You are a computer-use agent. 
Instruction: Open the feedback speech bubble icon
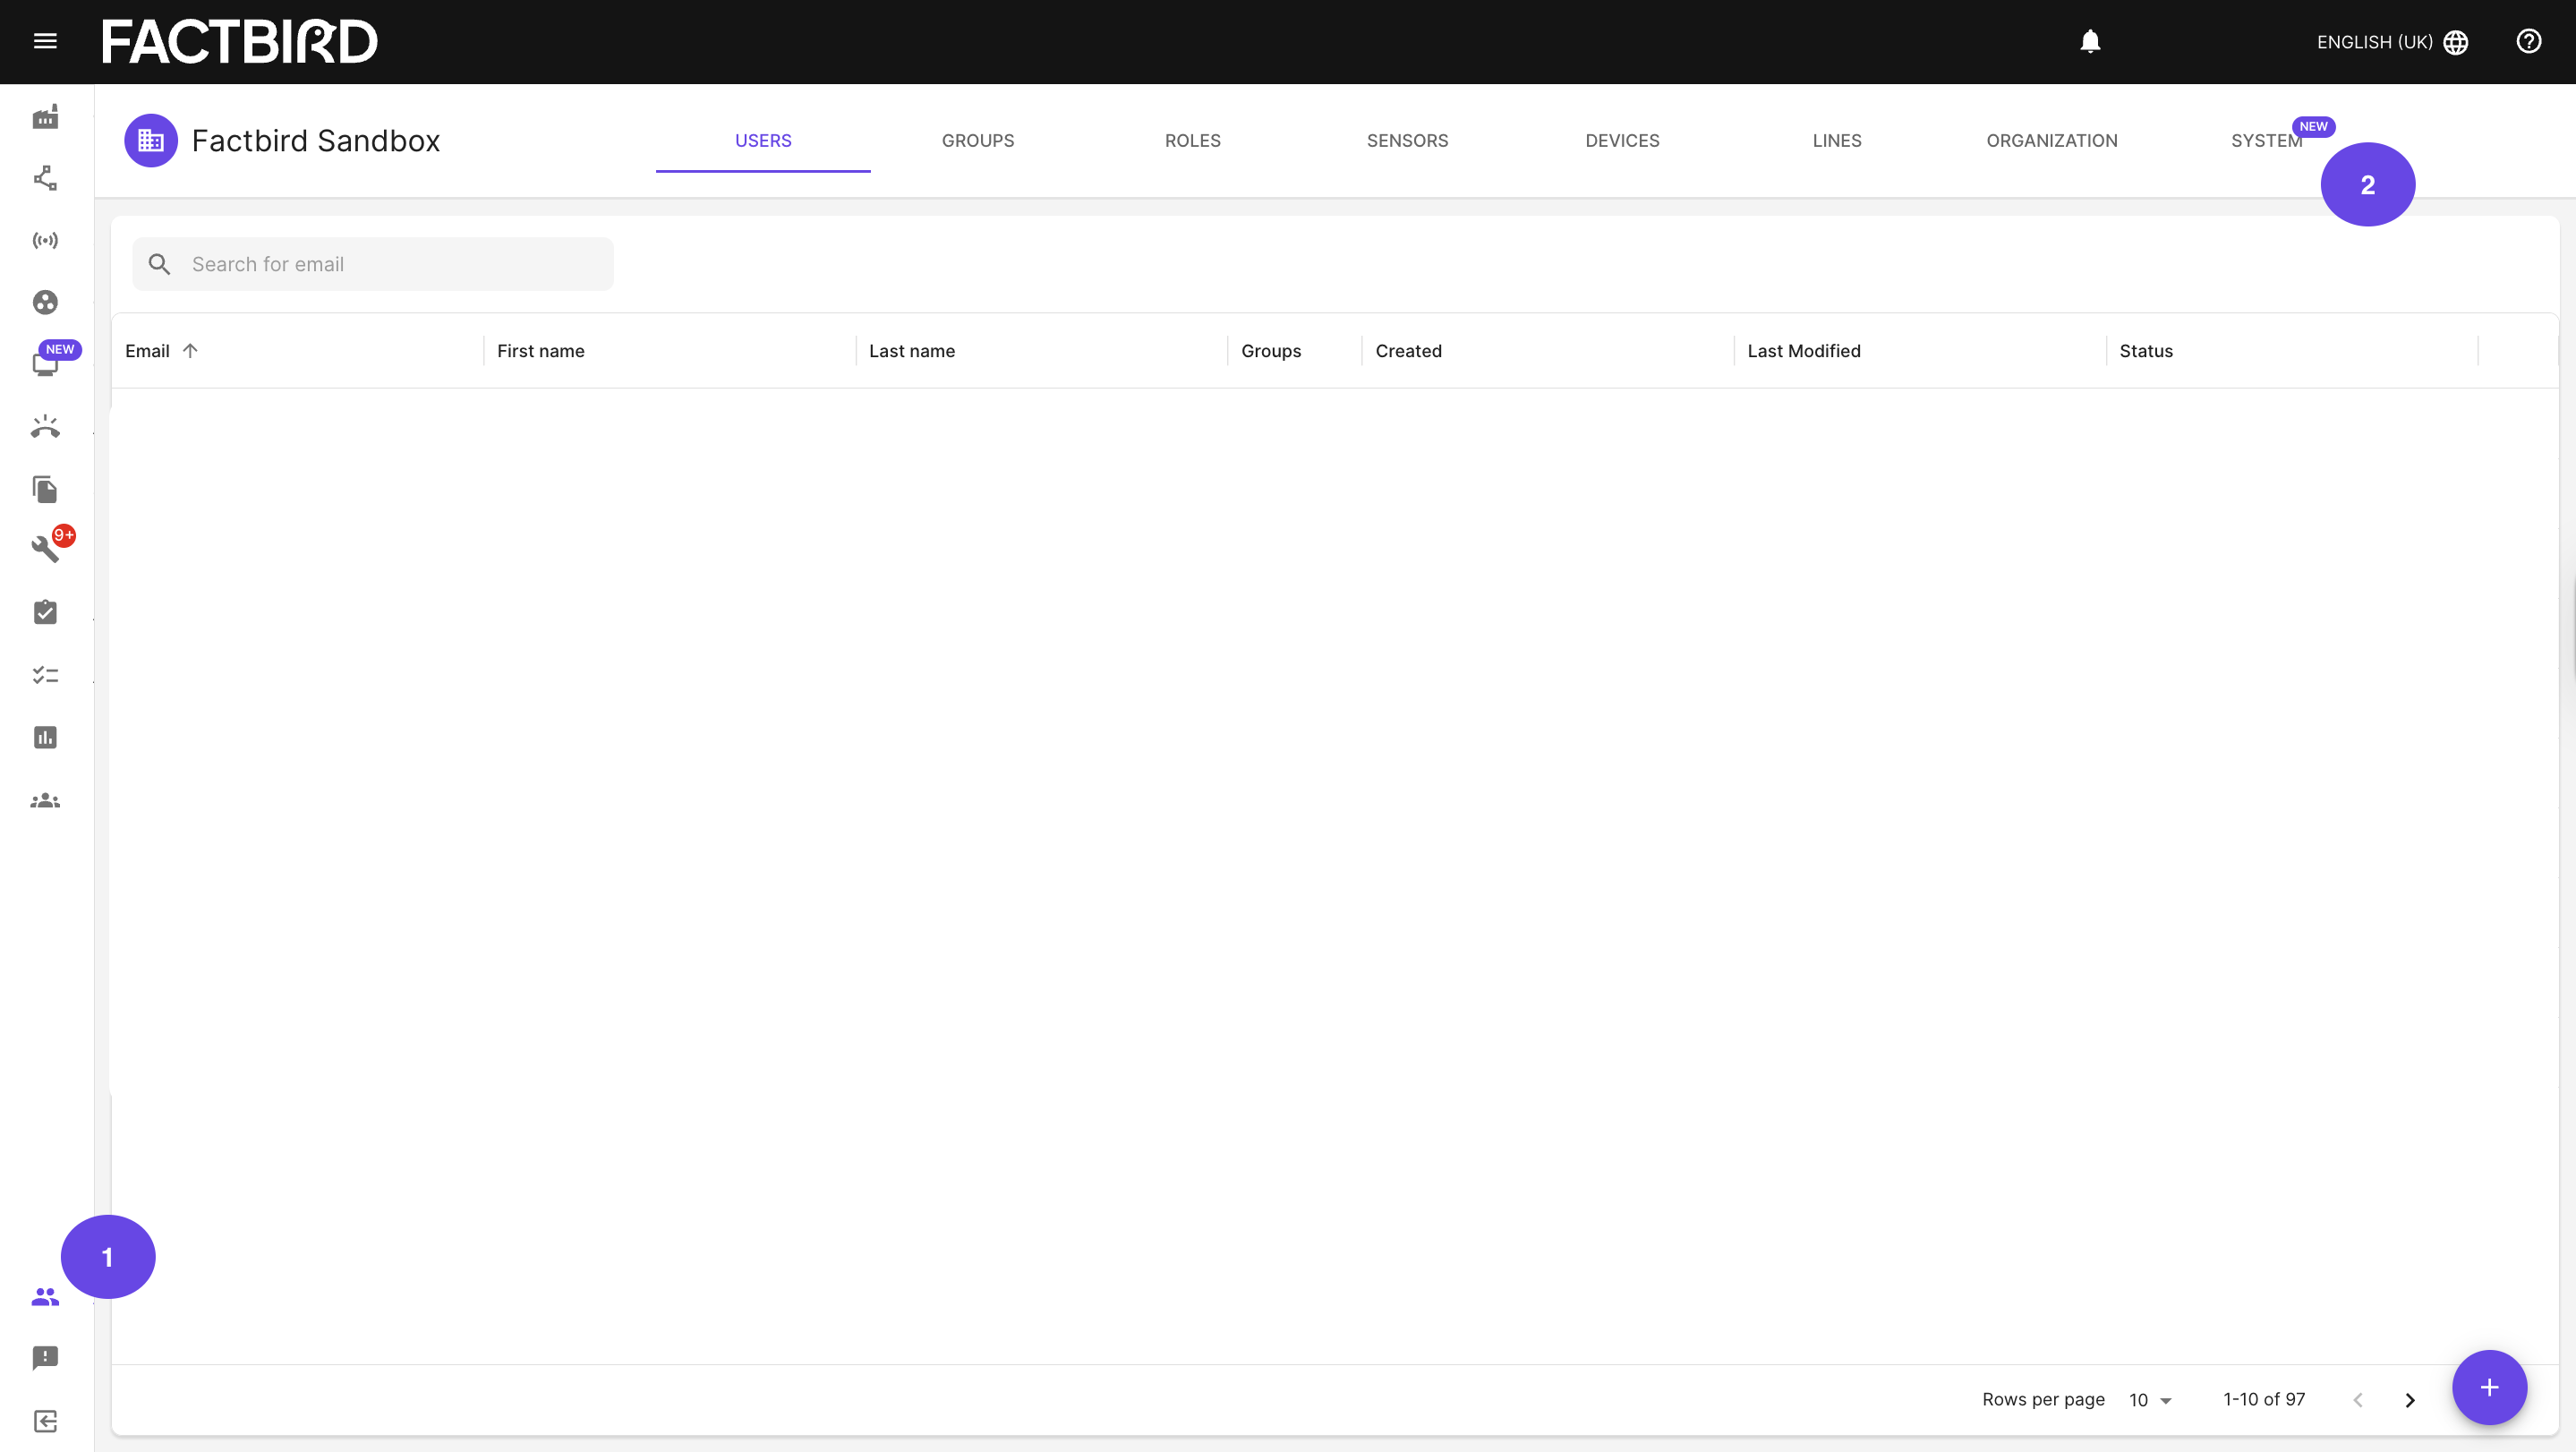pos(45,1358)
